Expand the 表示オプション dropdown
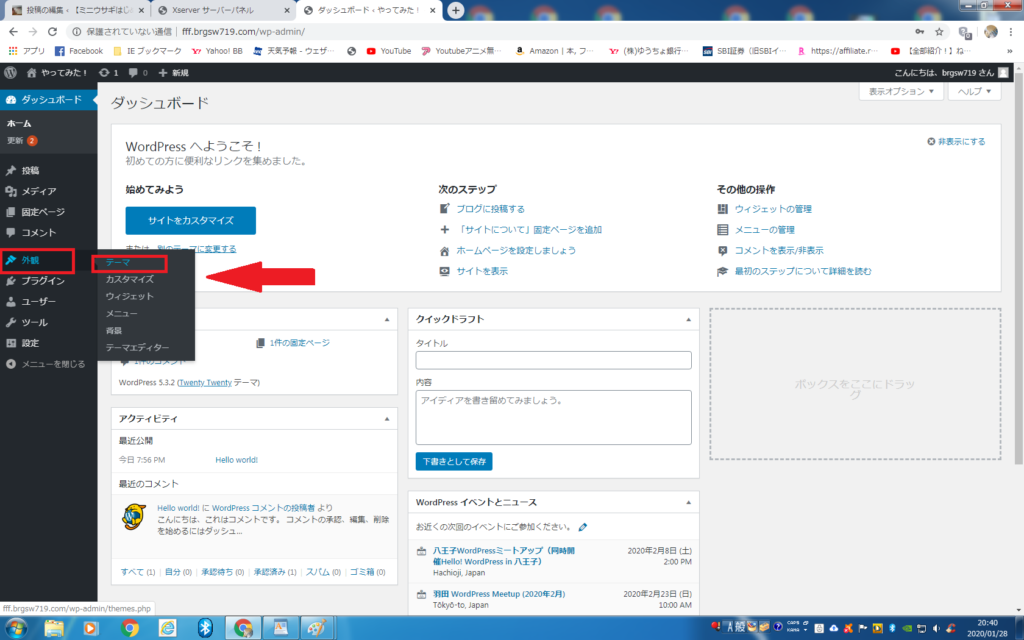 [x=901, y=91]
